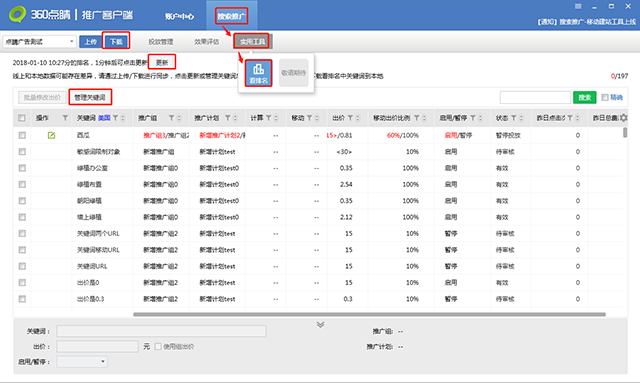Open column settings via the gear icon
Image resolution: width=640 pixels, height=383 pixels.
click(x=623, y=118)
